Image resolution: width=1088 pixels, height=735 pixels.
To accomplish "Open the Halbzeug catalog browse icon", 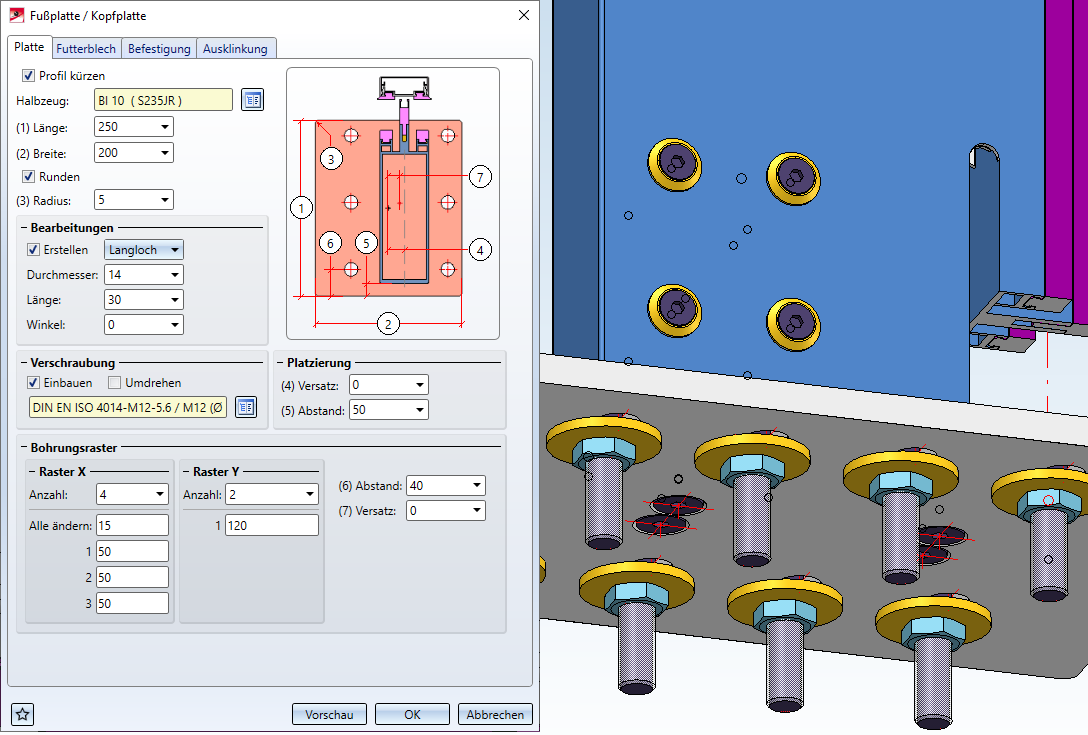I will coord(252,100).
